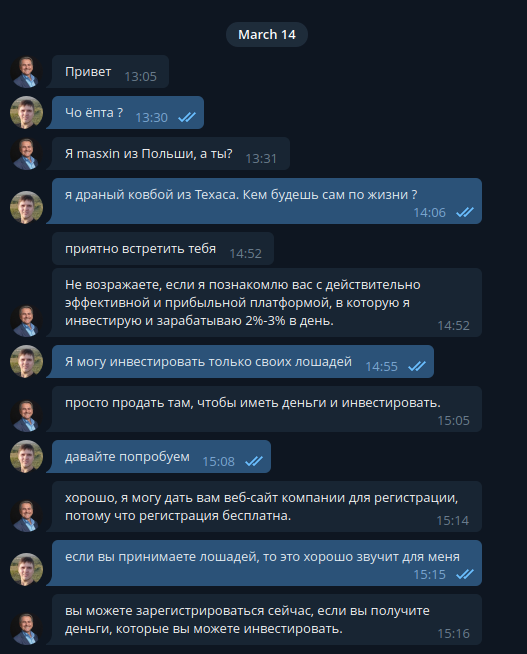Click the double-check marks at 14:06
This screenshot has height=654, width=527.
[465, 213]
